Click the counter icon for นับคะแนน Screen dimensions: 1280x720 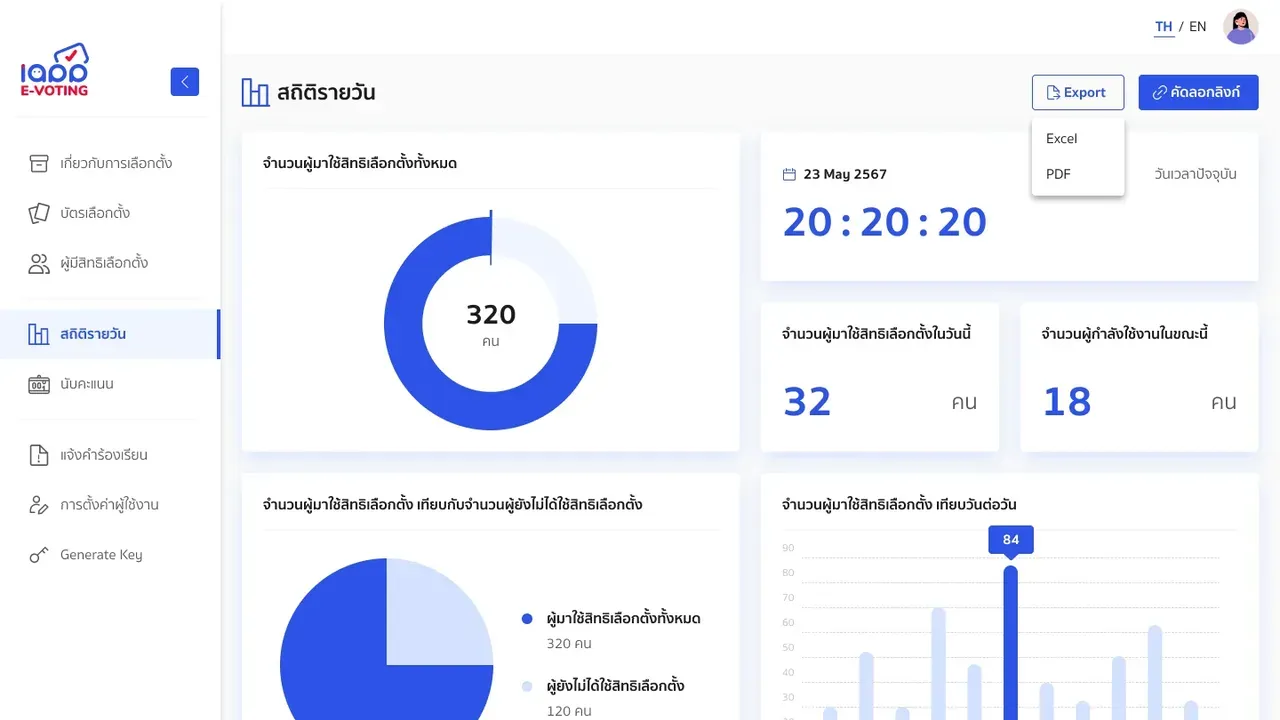[39, 384]
